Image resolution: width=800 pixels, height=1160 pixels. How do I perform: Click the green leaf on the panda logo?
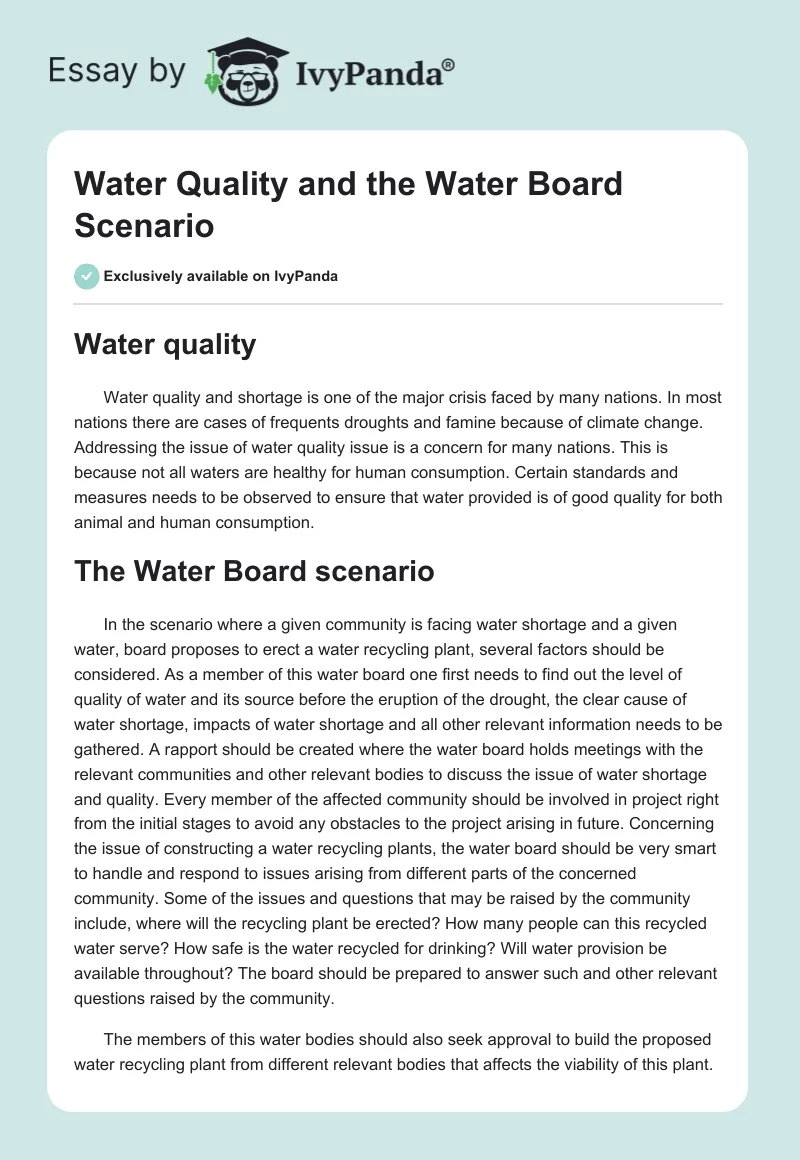[x=212, y=81]
